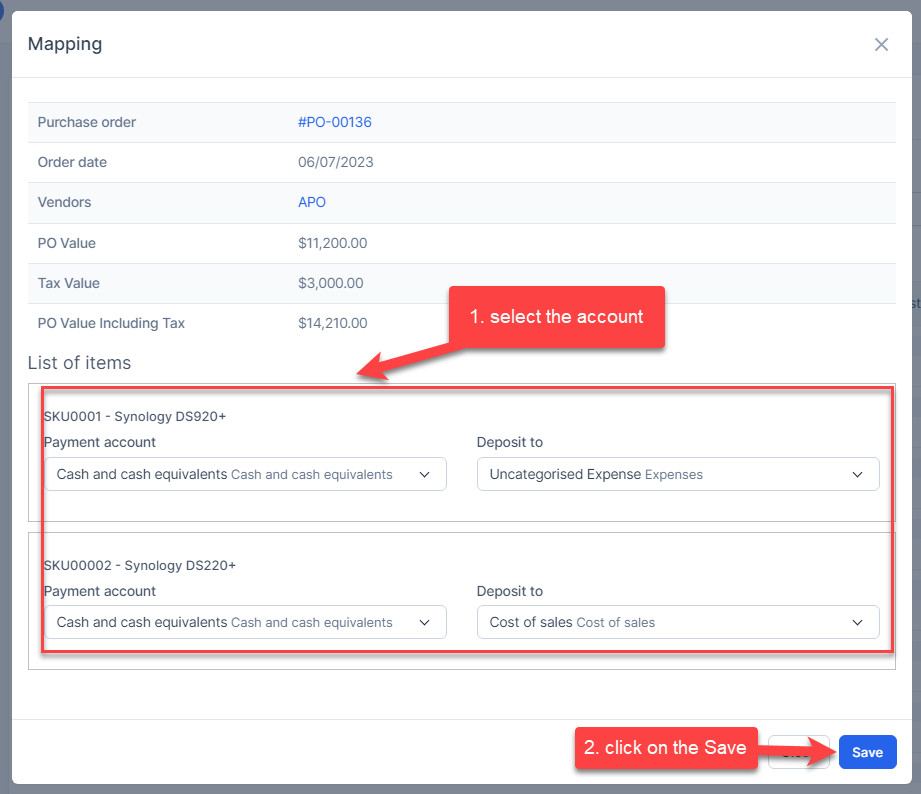This screenshot has width=921, height=794.
Task: Close the Mapping dialog with the X icon
Action: 881,44
